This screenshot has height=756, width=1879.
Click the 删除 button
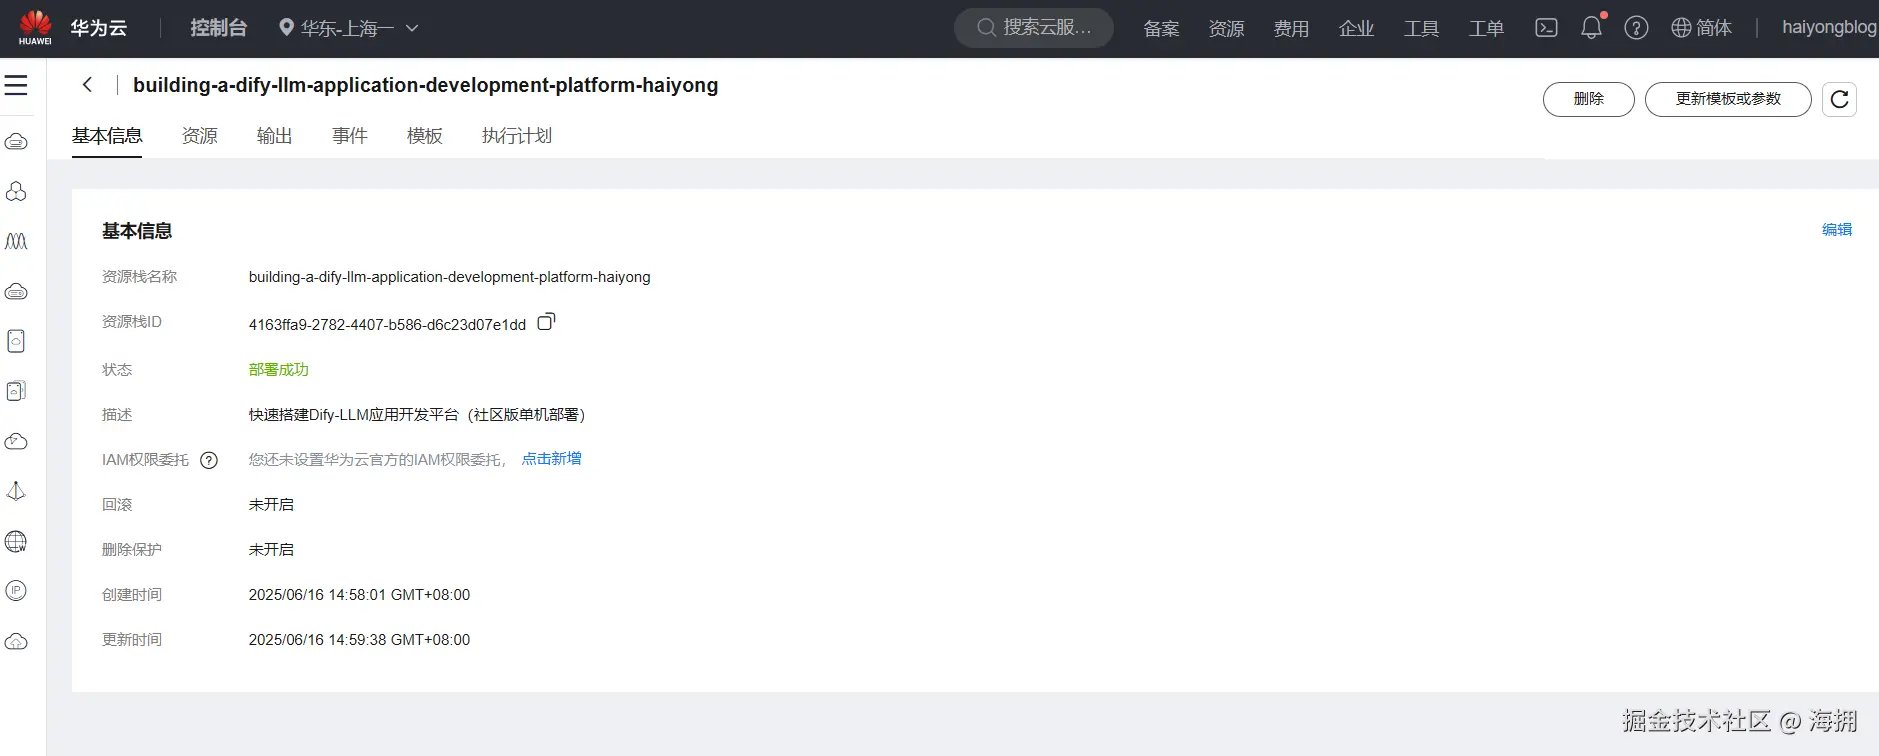tap(1589, 99)
